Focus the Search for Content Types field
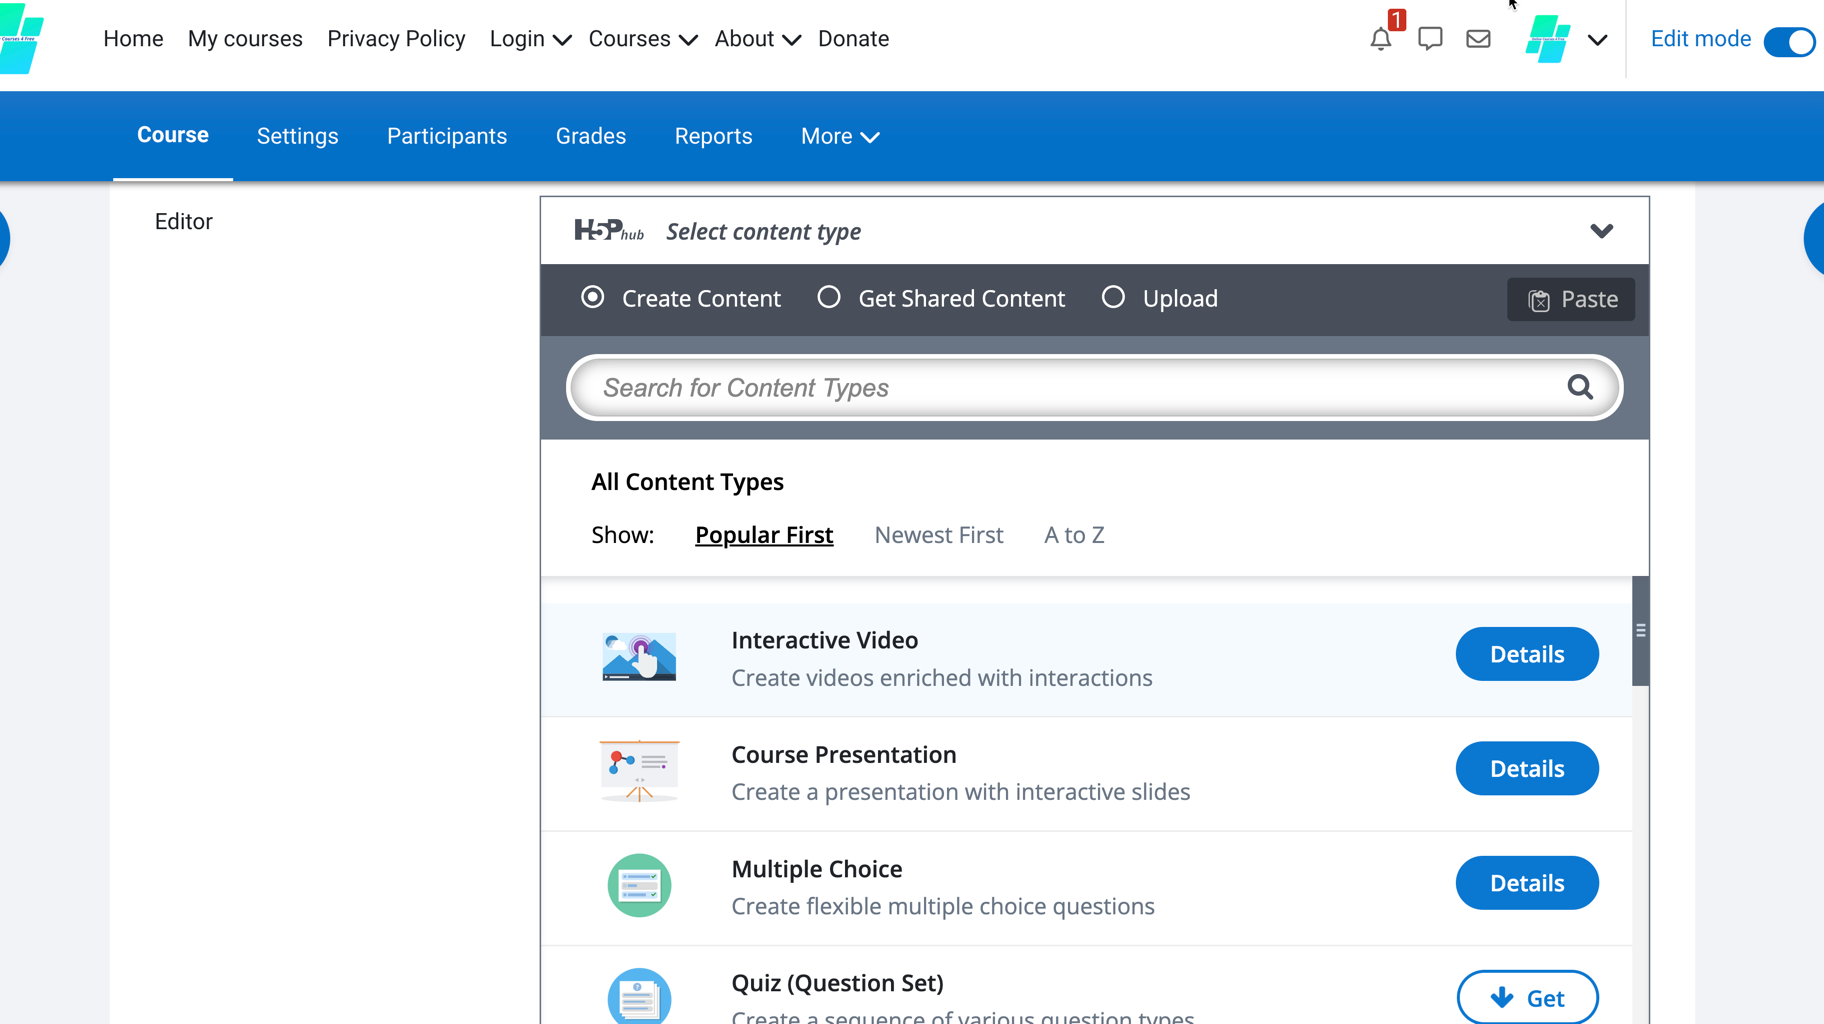1824x1024 pixels. click(1094, 387)
